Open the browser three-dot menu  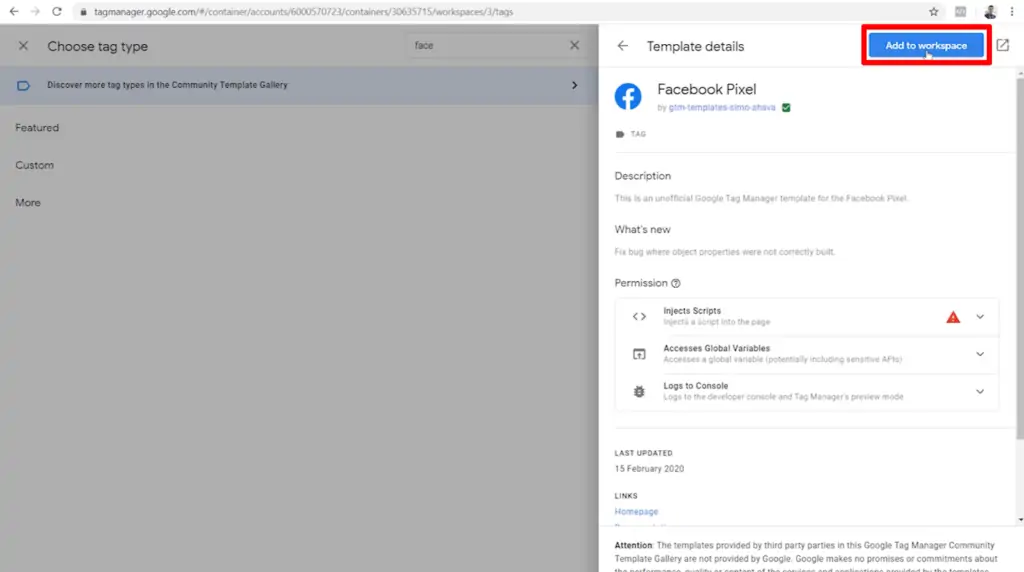[x=1012, y=12]
